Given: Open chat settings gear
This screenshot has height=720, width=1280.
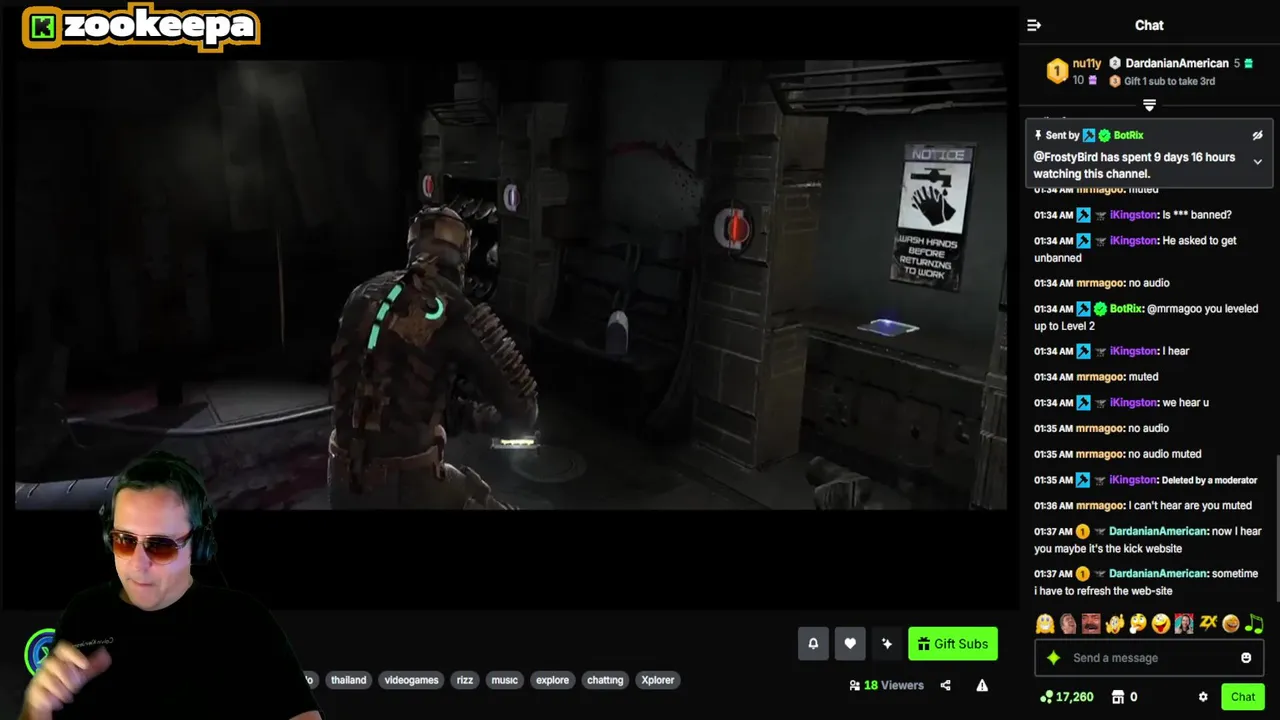Looking at the screenshot, I should pyautogui.click(x=1203, y=697).
